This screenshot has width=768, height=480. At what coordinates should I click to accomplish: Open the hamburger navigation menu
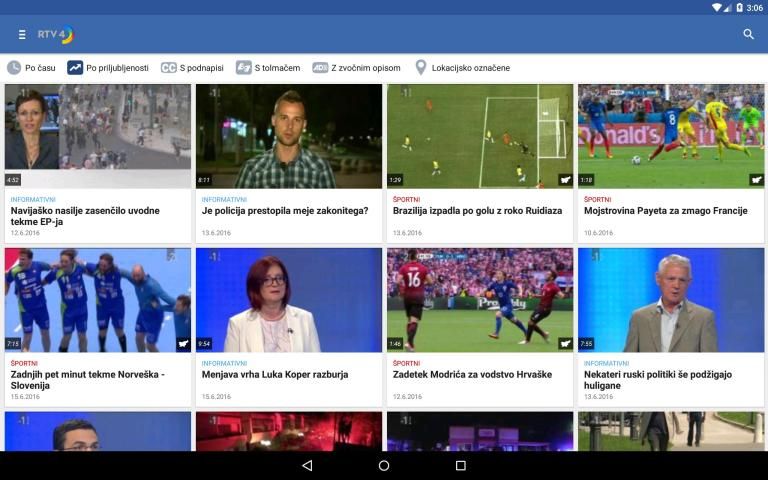[x=22, y=35]
